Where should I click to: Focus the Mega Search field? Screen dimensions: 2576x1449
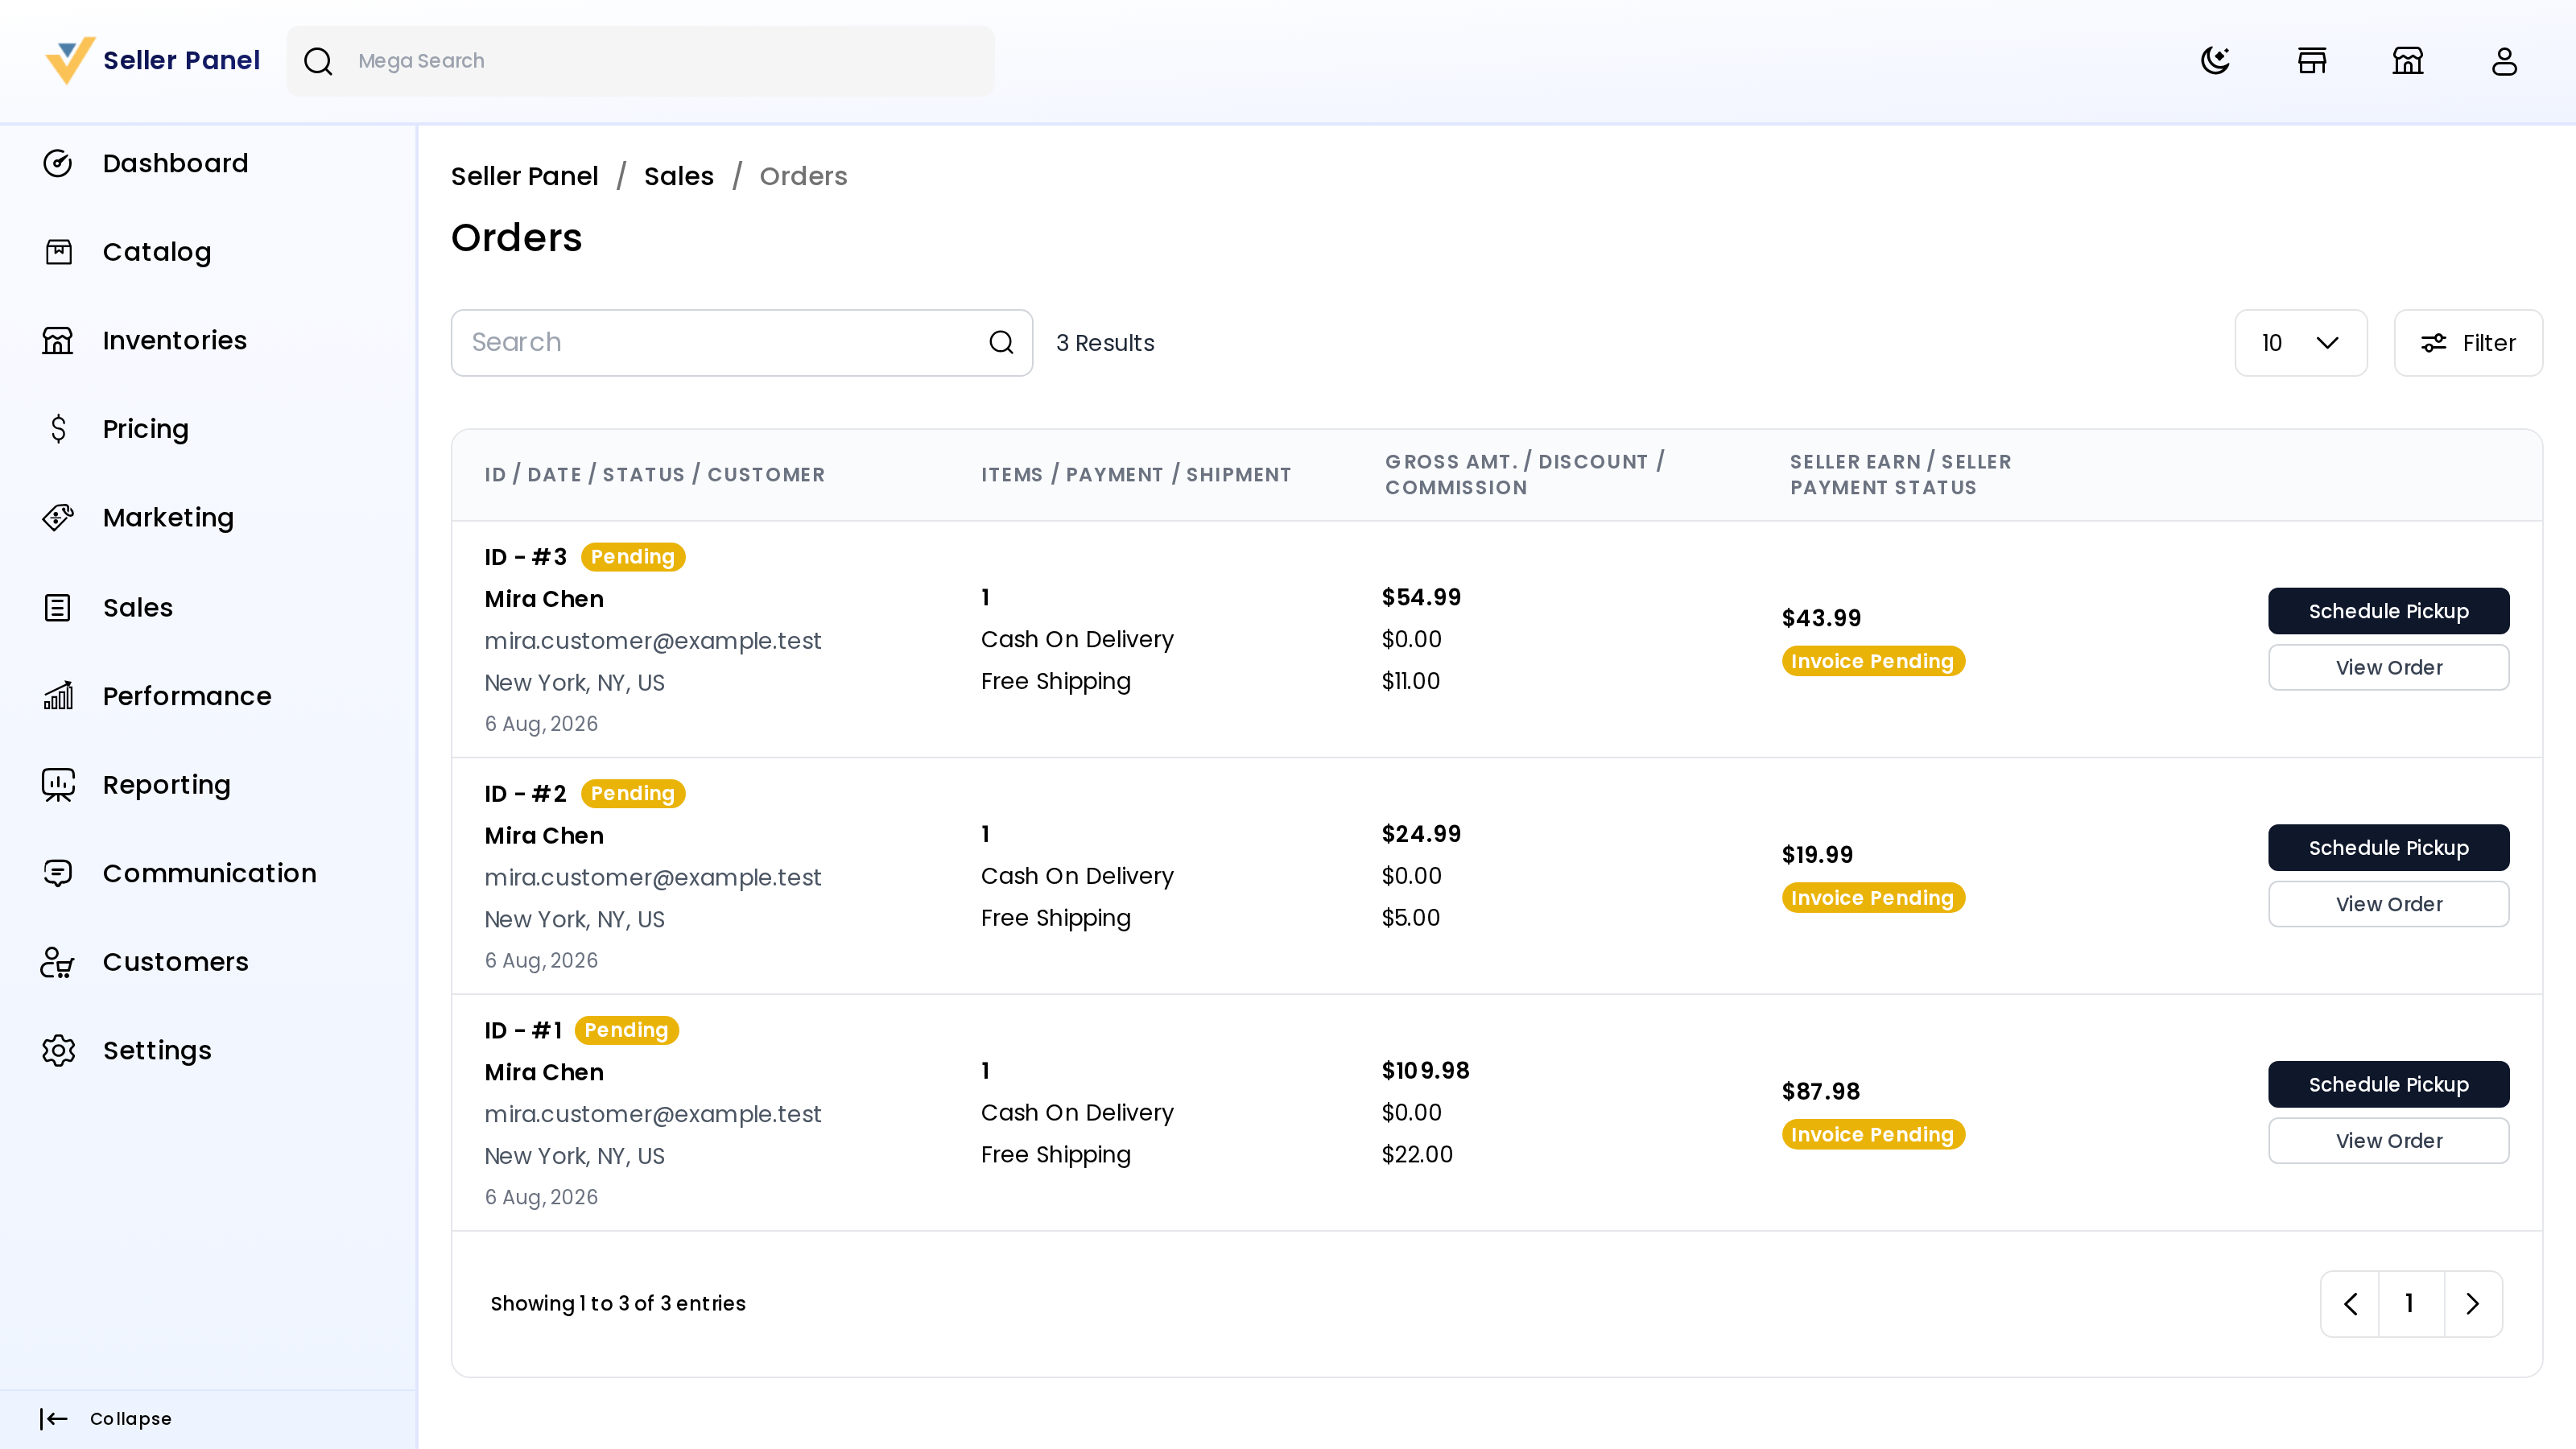pyautogui.click(x=640, y=61)
